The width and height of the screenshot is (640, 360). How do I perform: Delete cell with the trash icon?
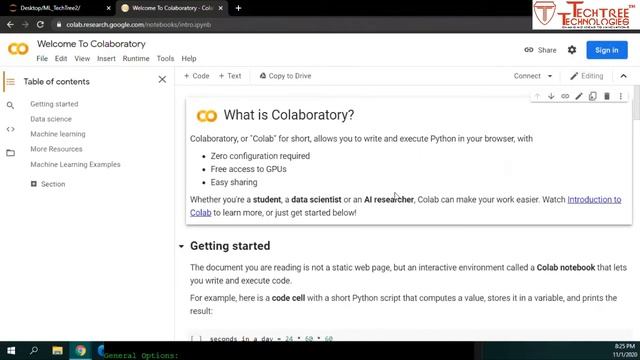[x=607, y=96]
